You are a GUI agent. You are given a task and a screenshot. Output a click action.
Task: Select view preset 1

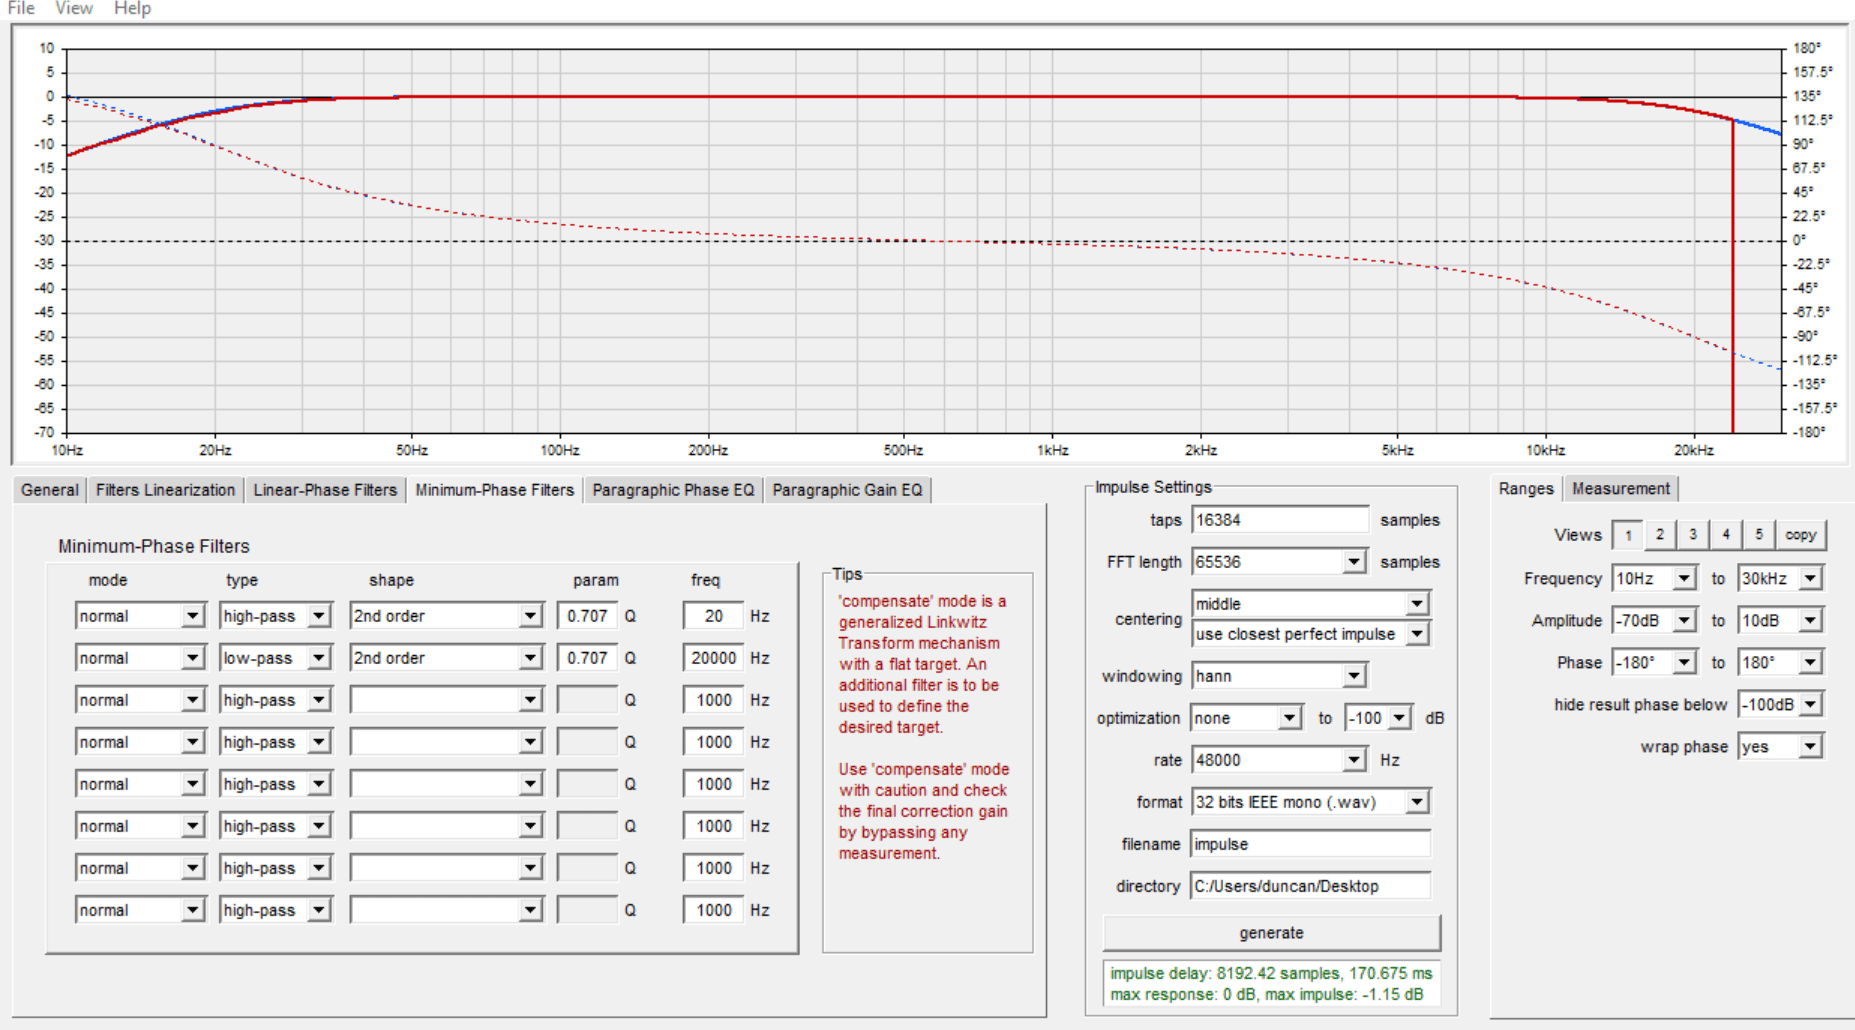[1628, 535]
